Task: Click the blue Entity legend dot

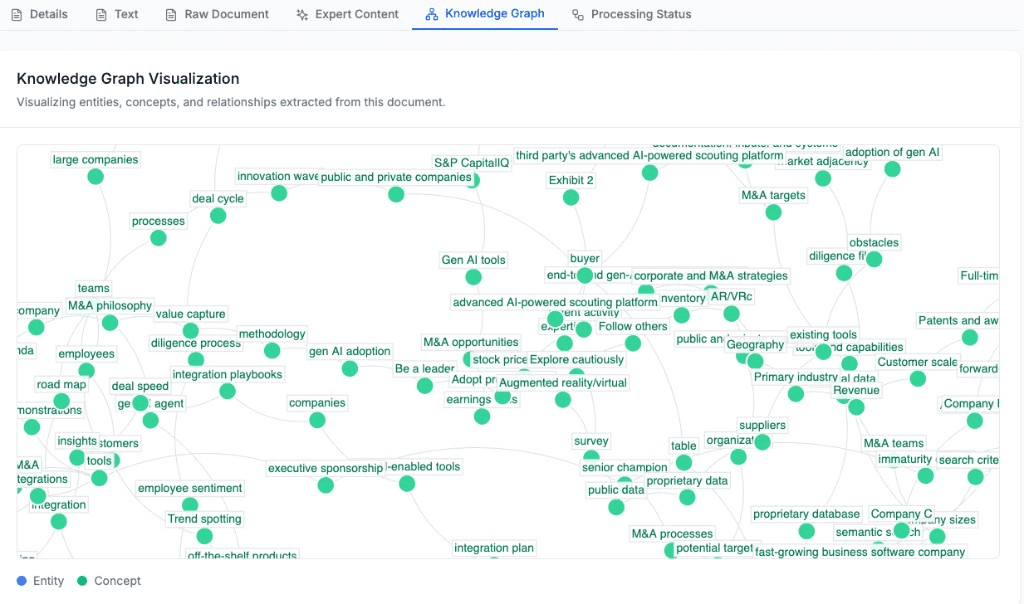Action: pos(21,580)
